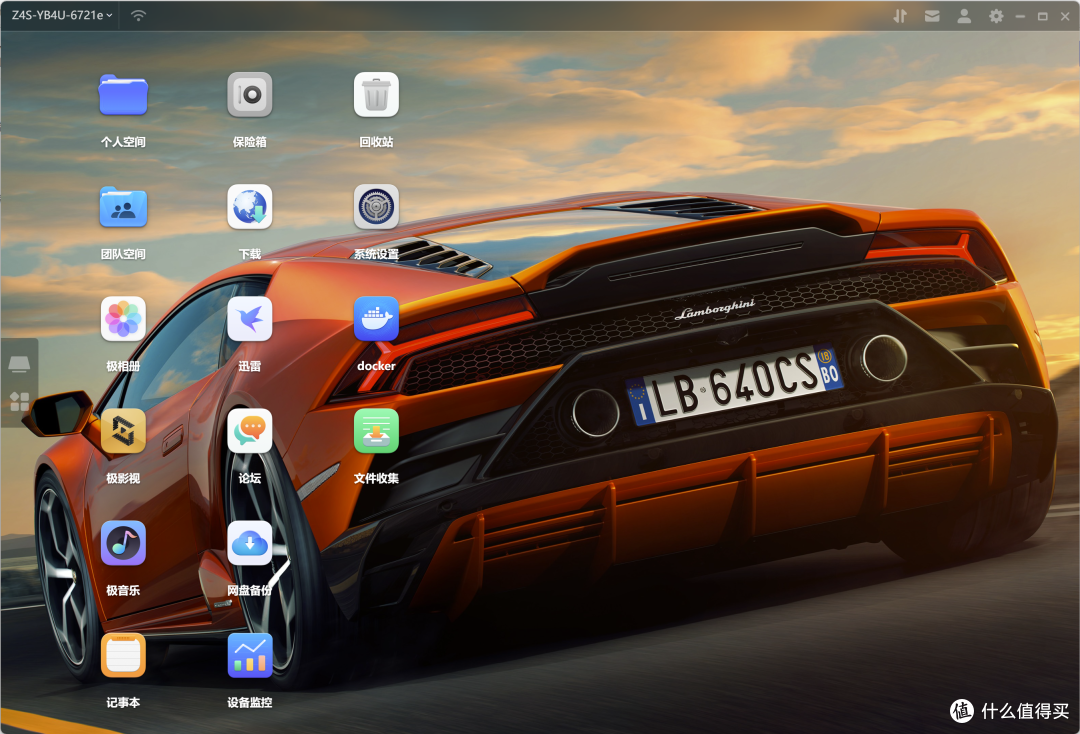Viewport: 1080px width, 734px height.
Task: Open the gear settings icon in title bar
Action: coord(996,16)
